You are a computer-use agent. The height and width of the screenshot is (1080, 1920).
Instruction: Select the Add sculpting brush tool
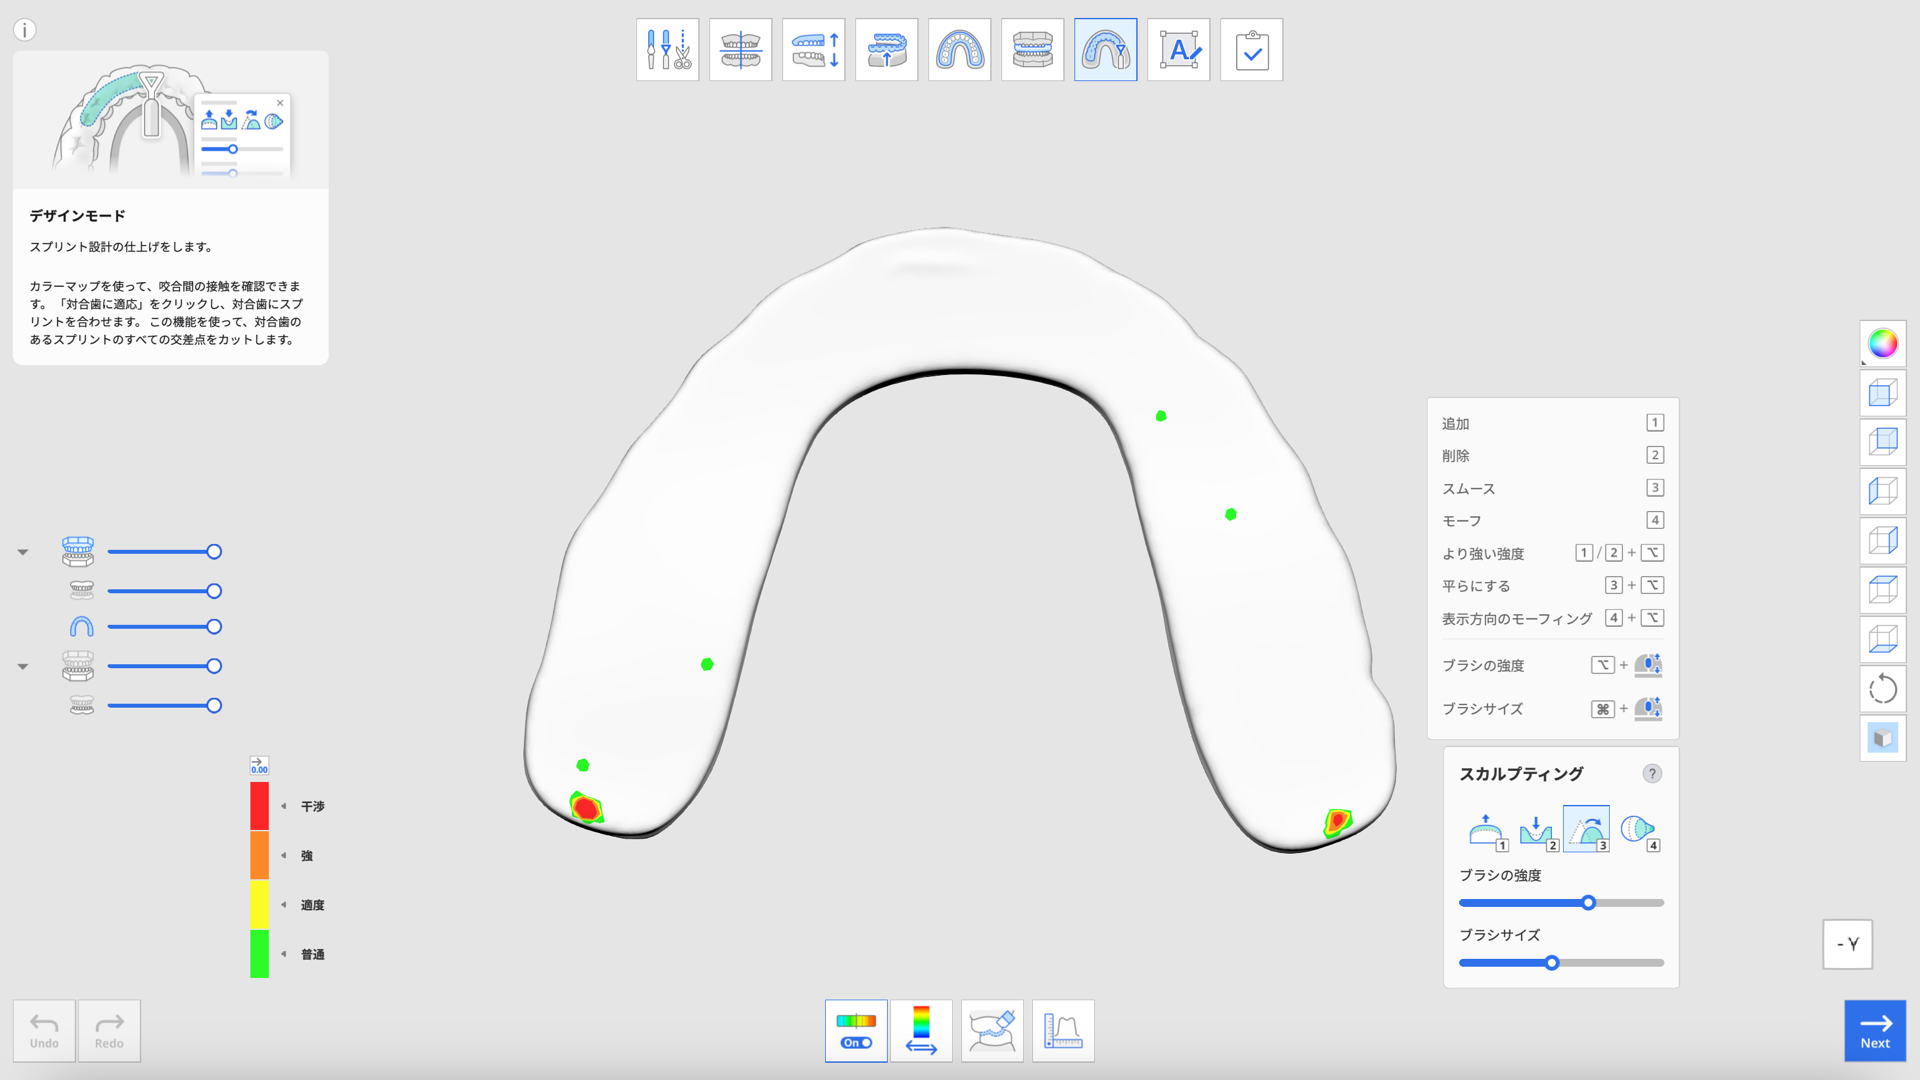[1488, 830]
